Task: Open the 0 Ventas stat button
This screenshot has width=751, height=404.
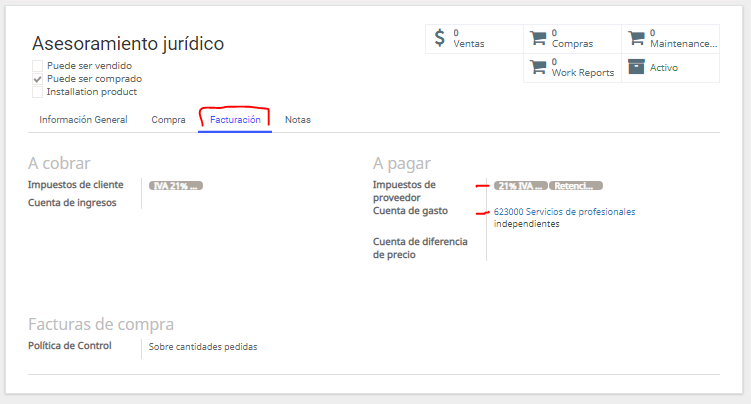Action: [x=474, y=39]
